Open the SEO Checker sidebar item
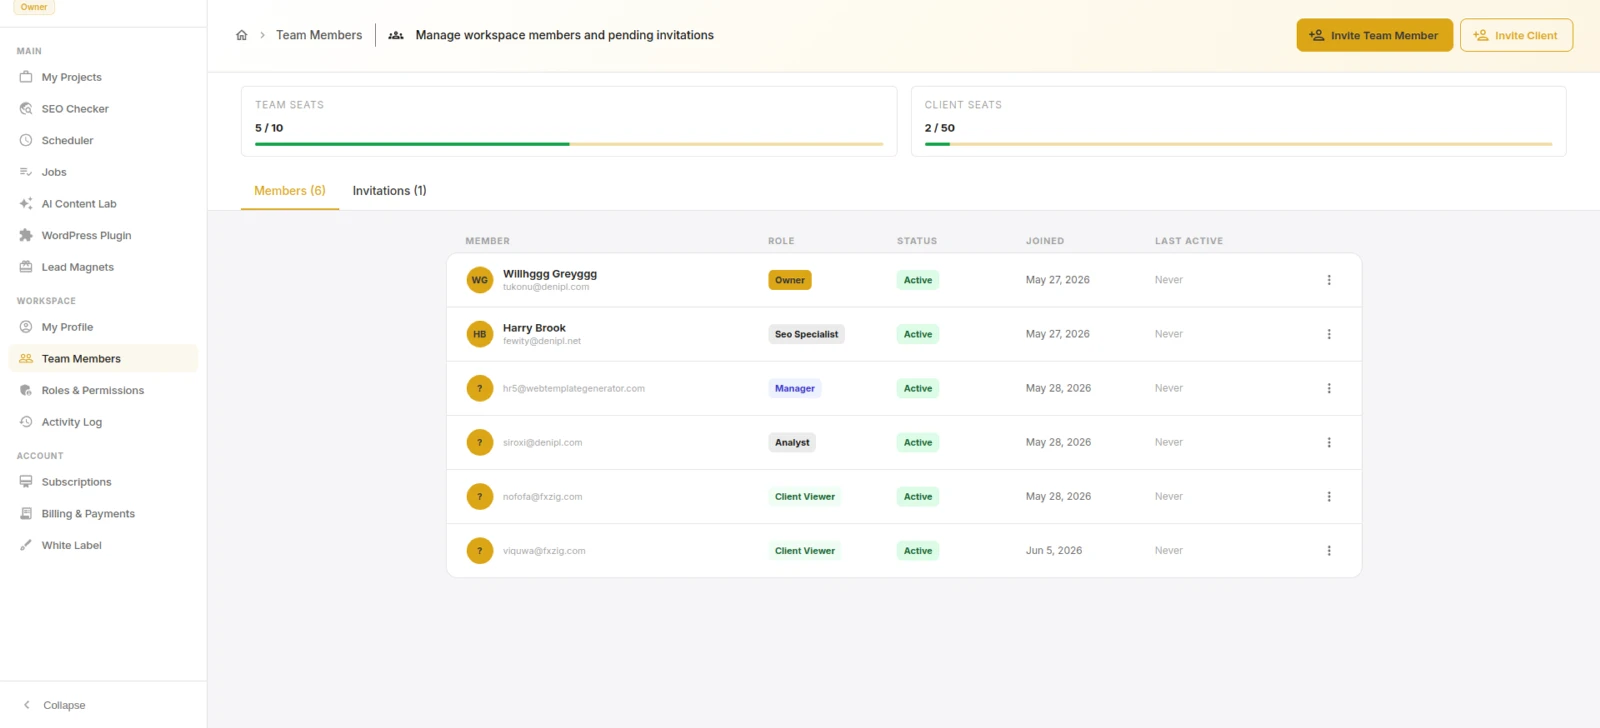The width and height of the screenshot is (1600, 728). point(103,109)
